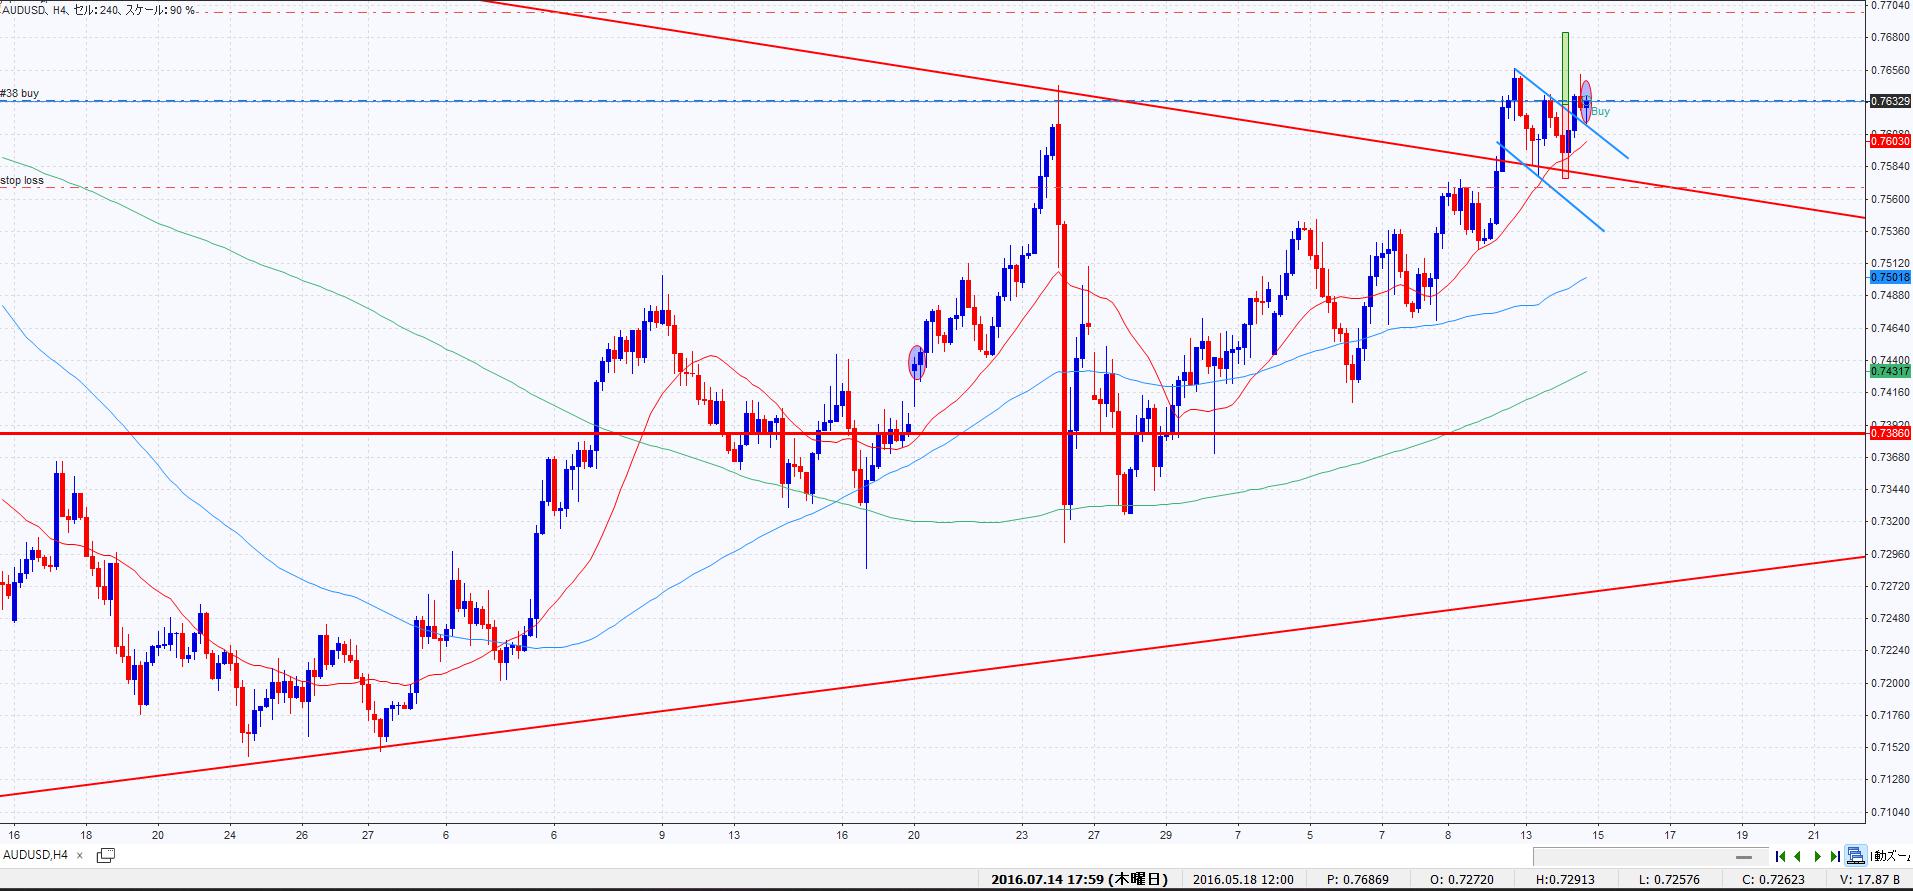This screenshot has height=891, width=1913.
Task: Click the chart windows arrange icon
Action: 1856,856
